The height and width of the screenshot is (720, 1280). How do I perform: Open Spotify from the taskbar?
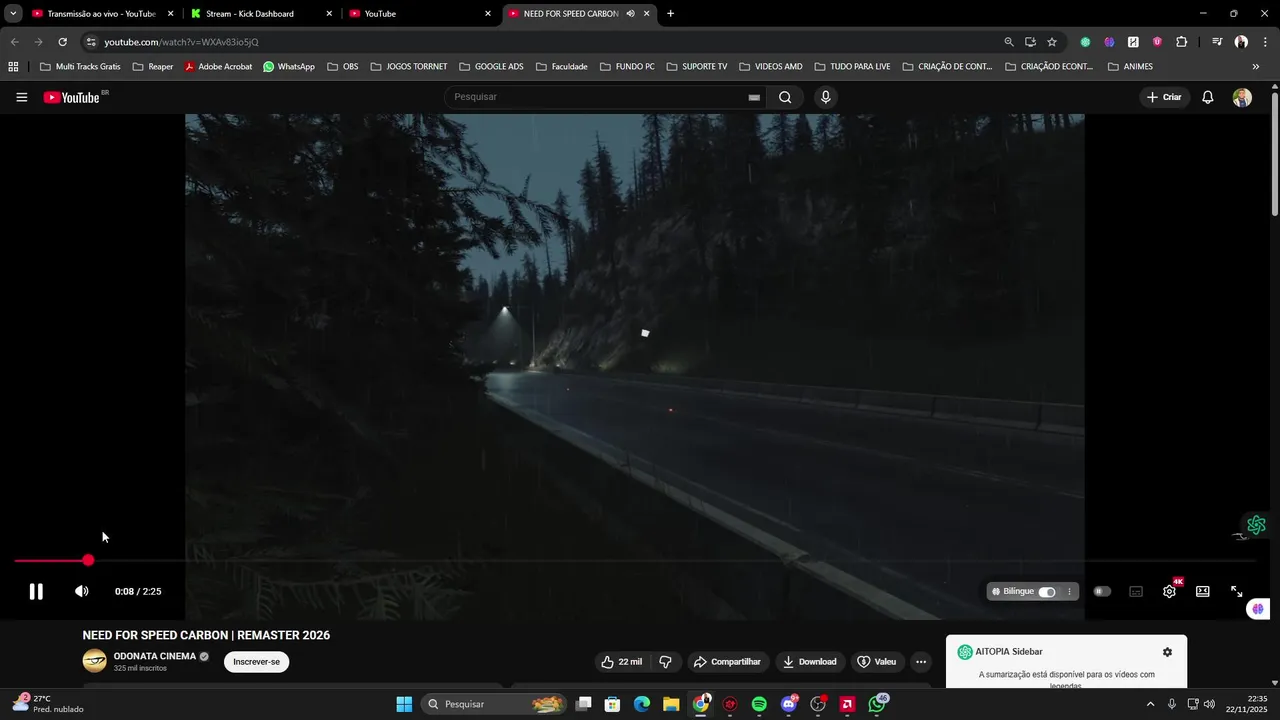(x=759, y=704)
